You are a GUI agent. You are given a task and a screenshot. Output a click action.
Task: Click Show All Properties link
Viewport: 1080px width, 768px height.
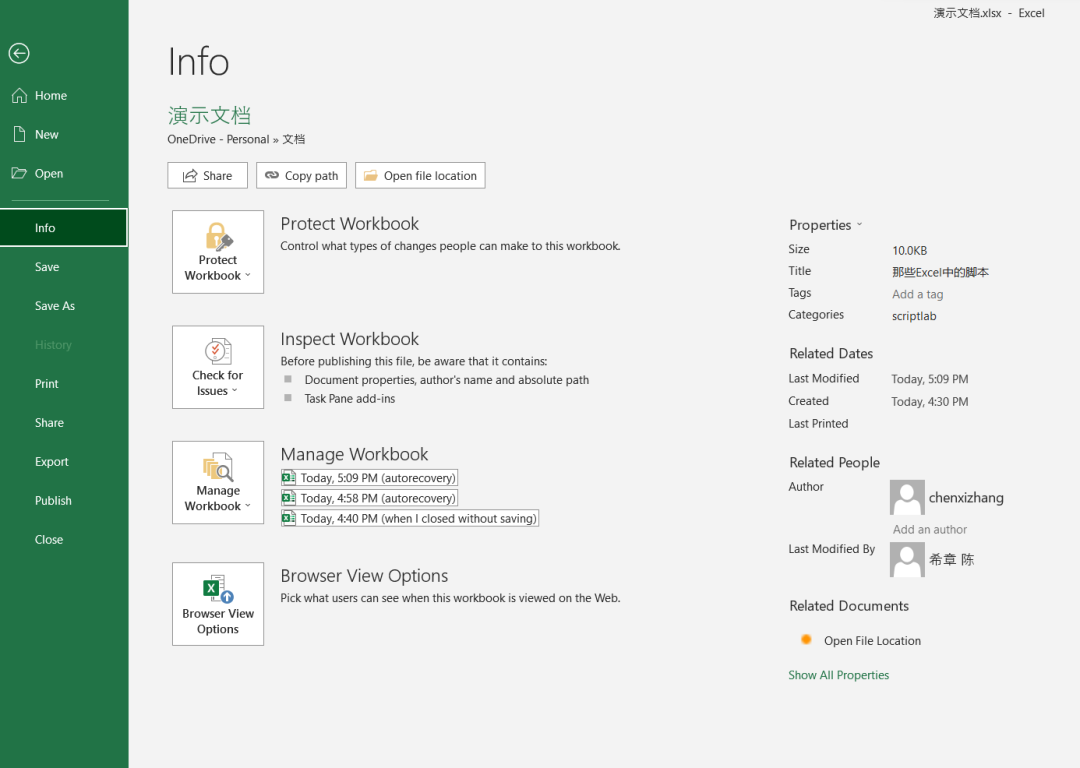838,675
